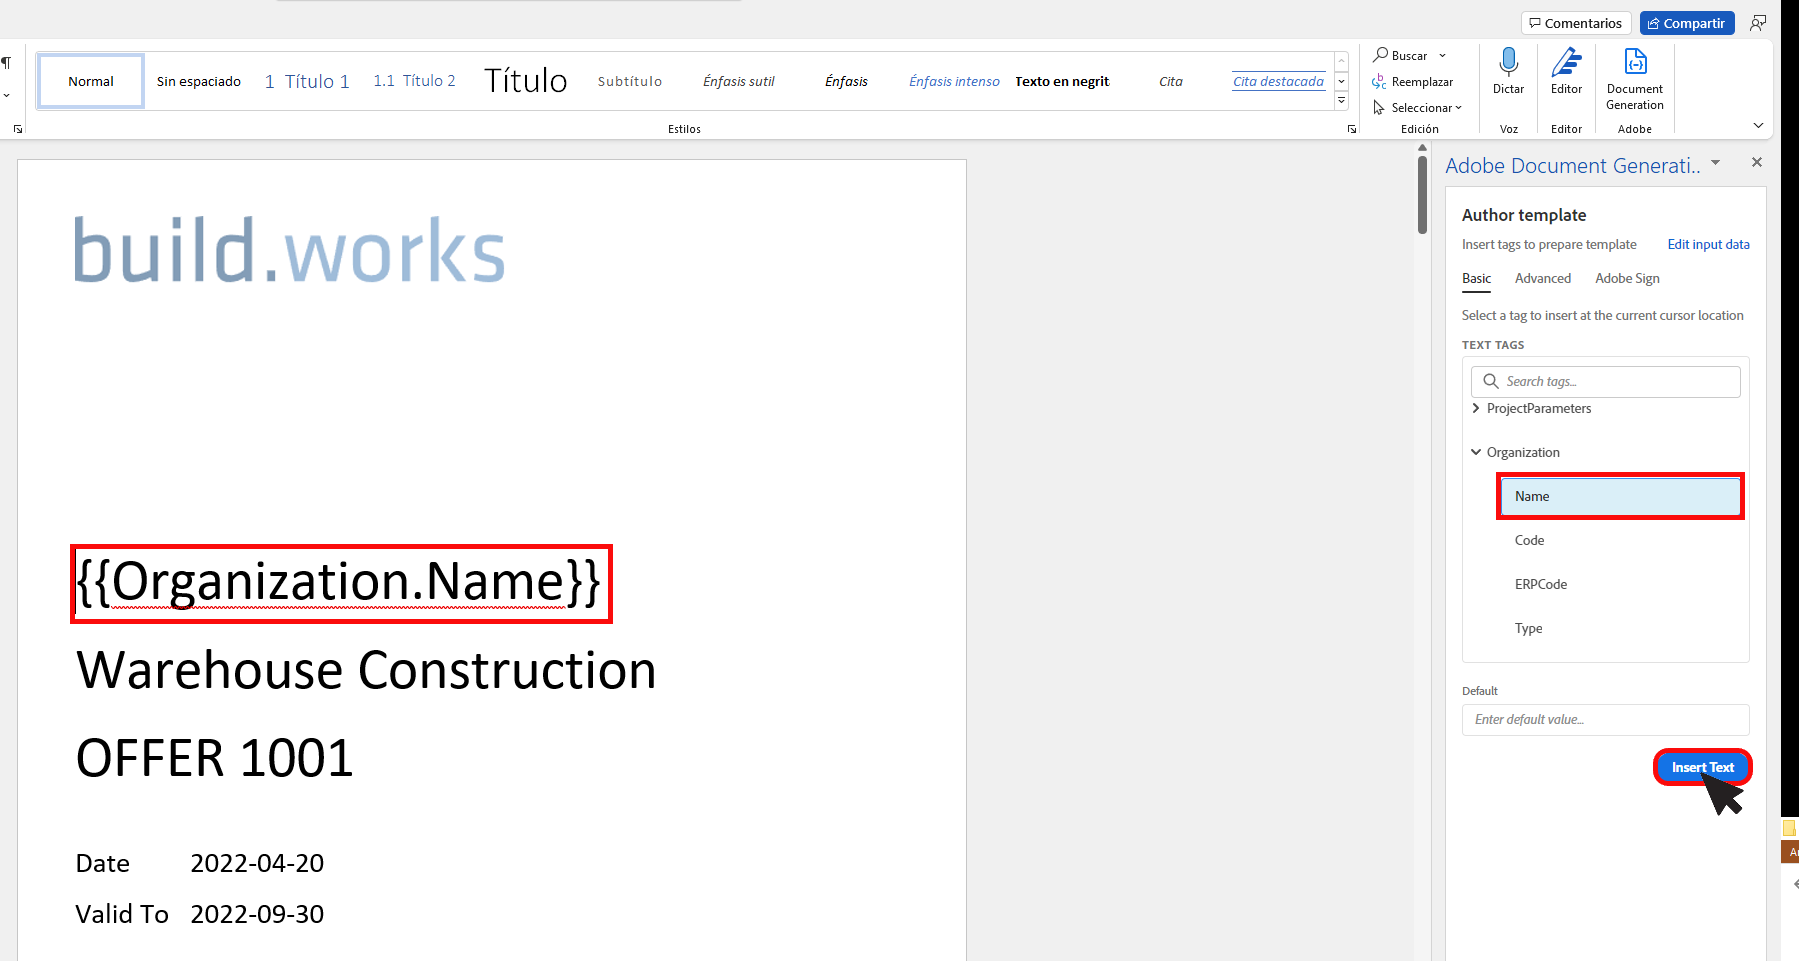This screenshot has height=961, width=1799.
Task: Apply the Título 1 heading style
Action: tap(307, 81)
